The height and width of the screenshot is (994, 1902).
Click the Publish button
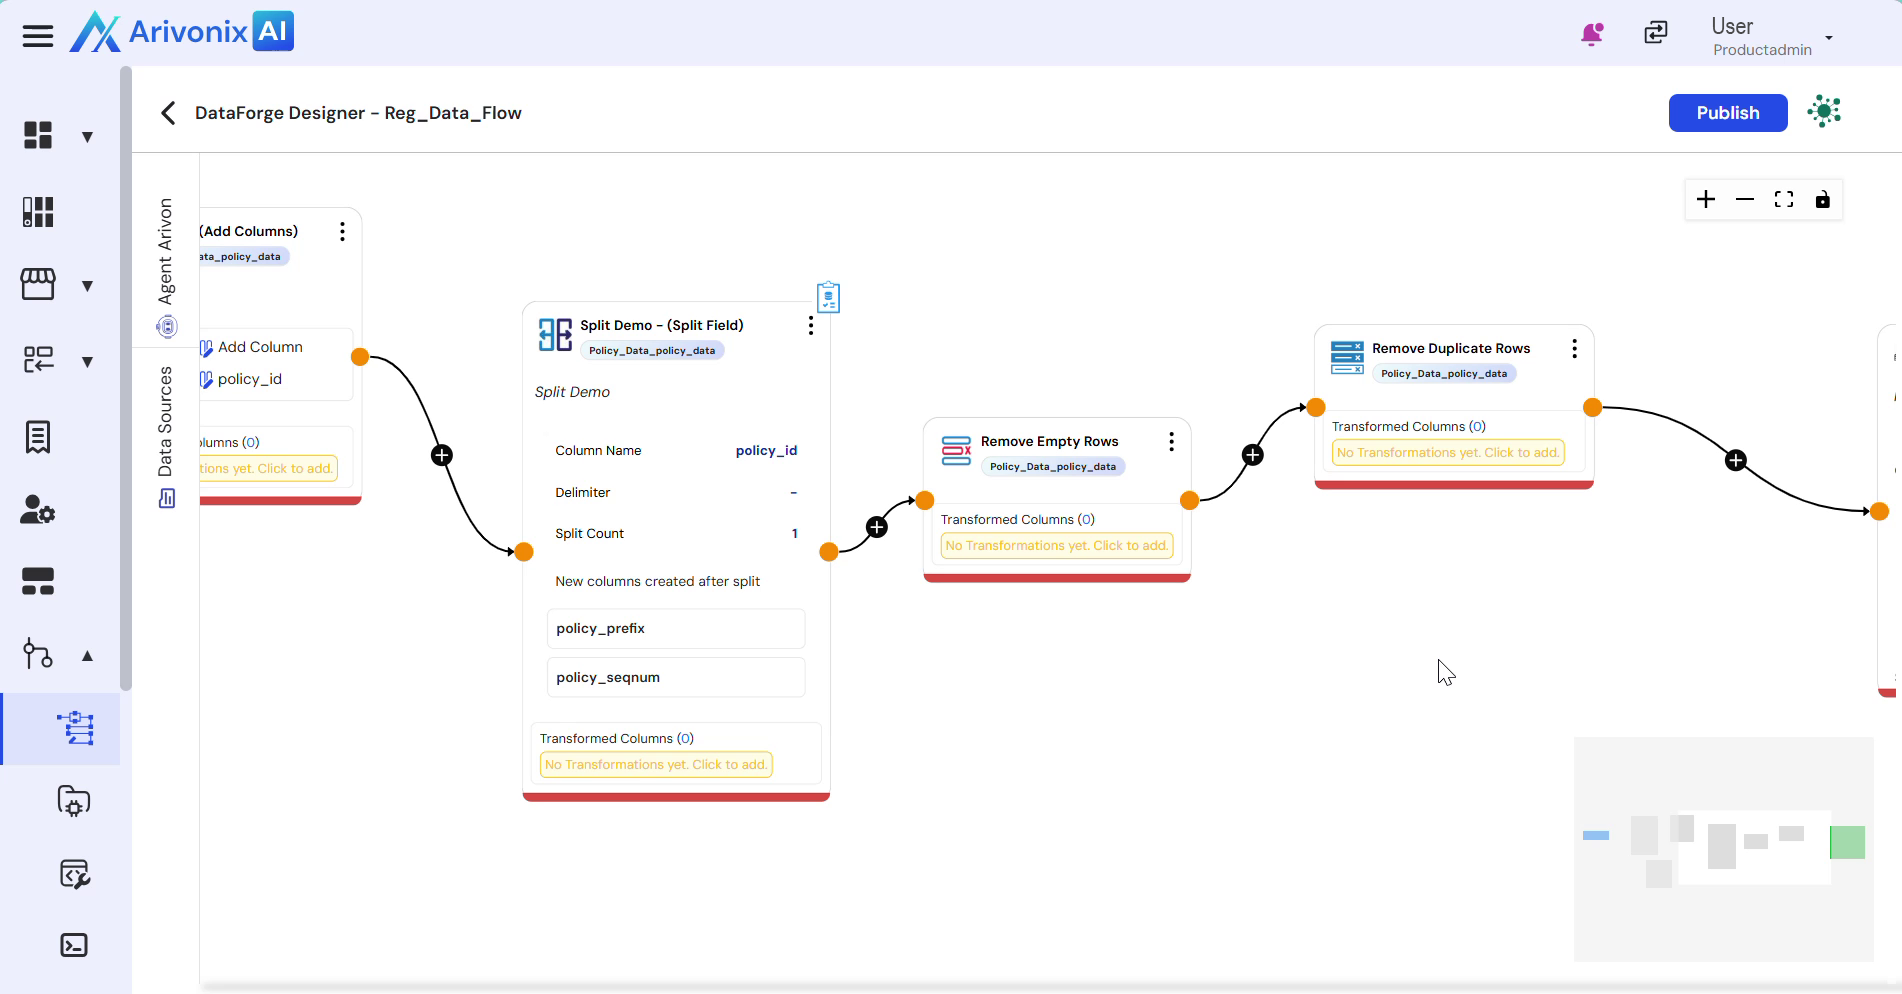coord(1727,113)
